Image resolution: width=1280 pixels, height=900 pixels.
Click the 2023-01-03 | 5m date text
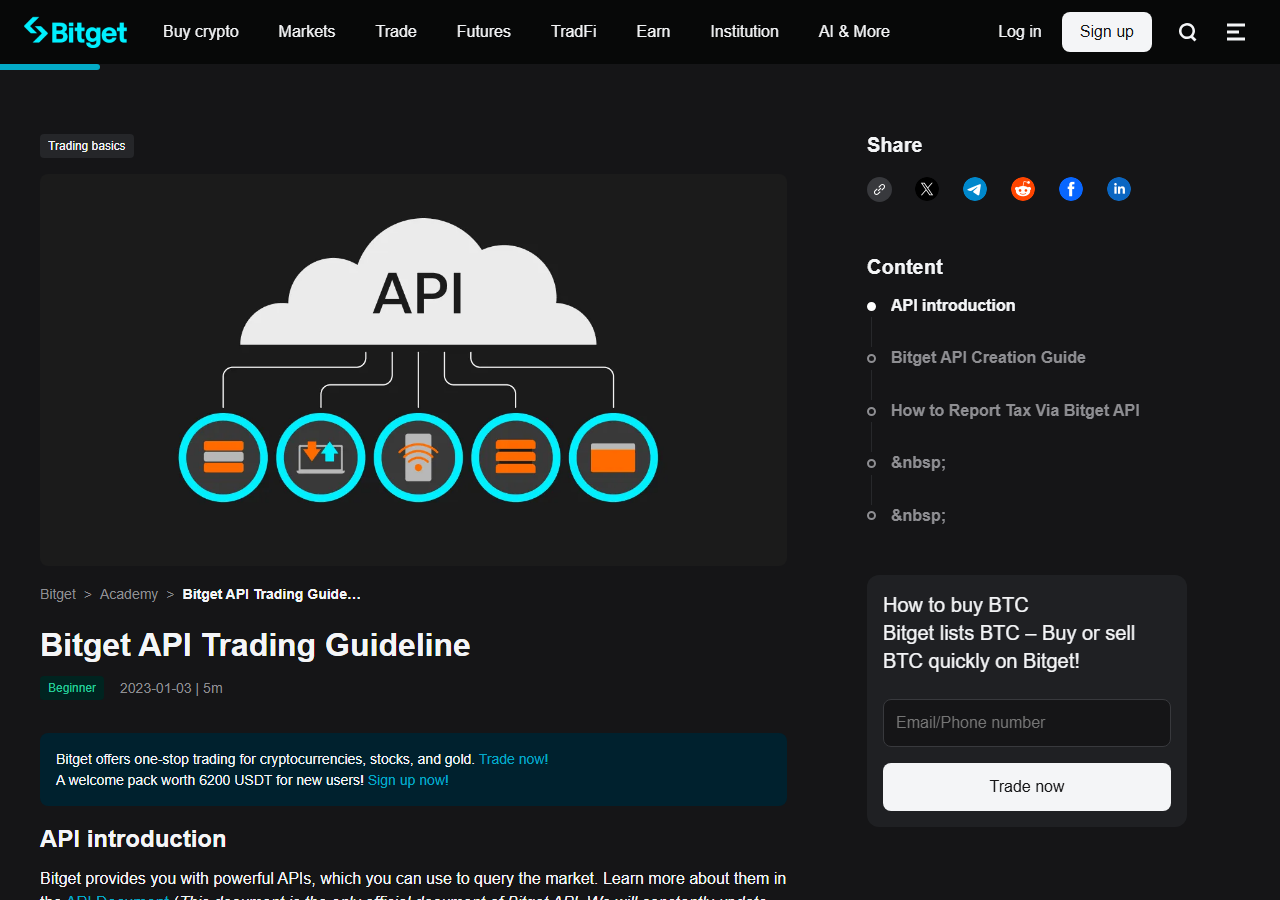coord(171,688)
